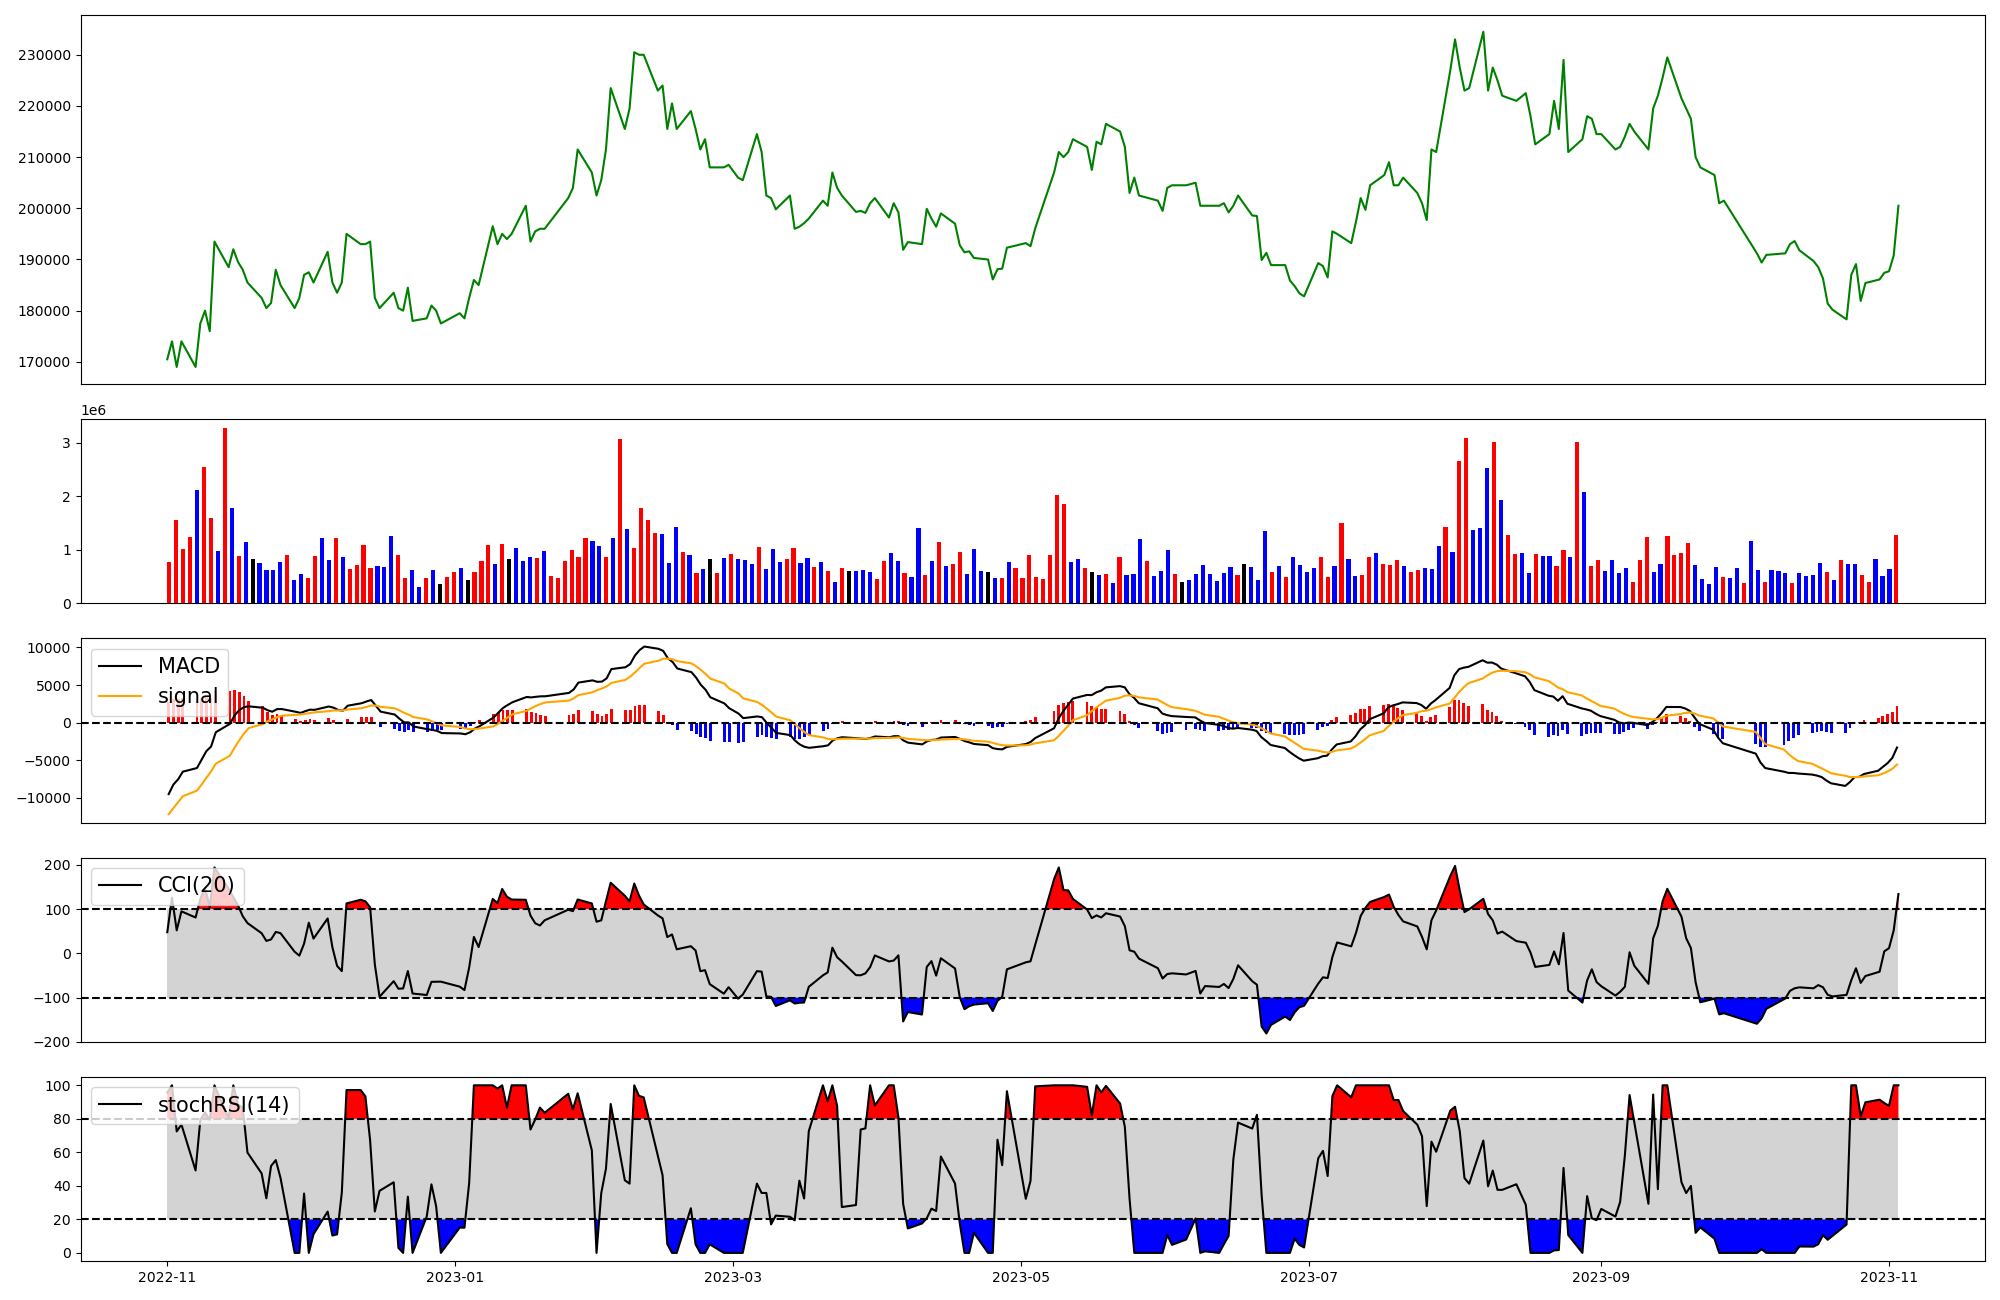Click the stochRSI(14) legend entry
Viewport: 2000px width, 1300px height.
tap(222, 1105)
